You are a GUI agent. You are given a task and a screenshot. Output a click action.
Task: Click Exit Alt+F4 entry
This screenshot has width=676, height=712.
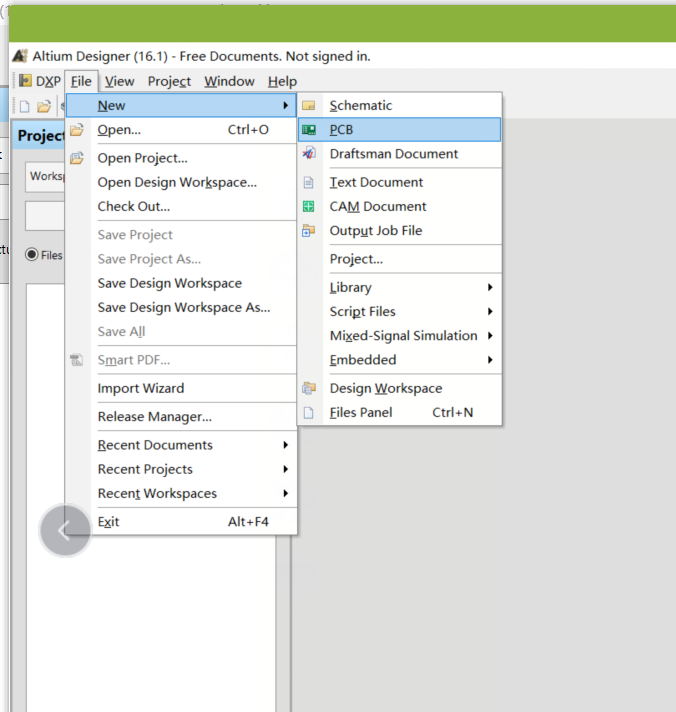pyautogui.click(x=182, y=522)
